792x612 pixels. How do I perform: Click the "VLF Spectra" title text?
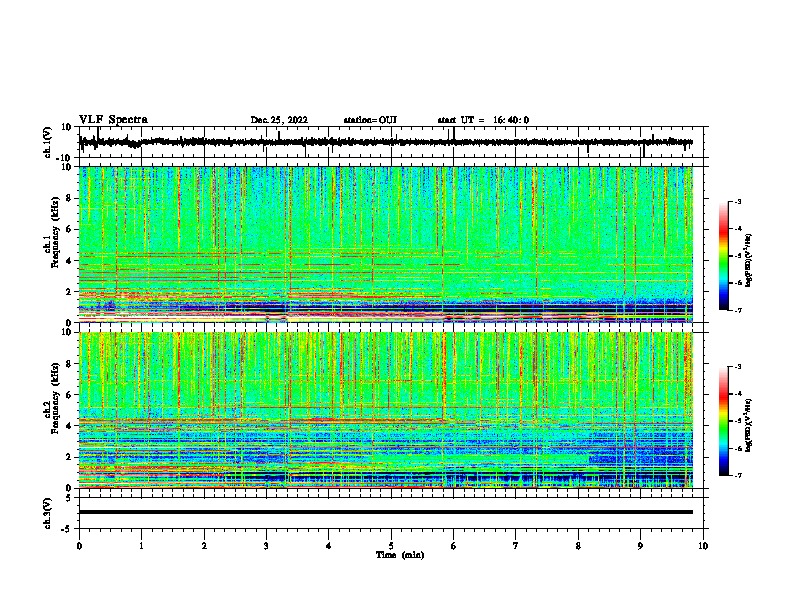coord(114,119)
